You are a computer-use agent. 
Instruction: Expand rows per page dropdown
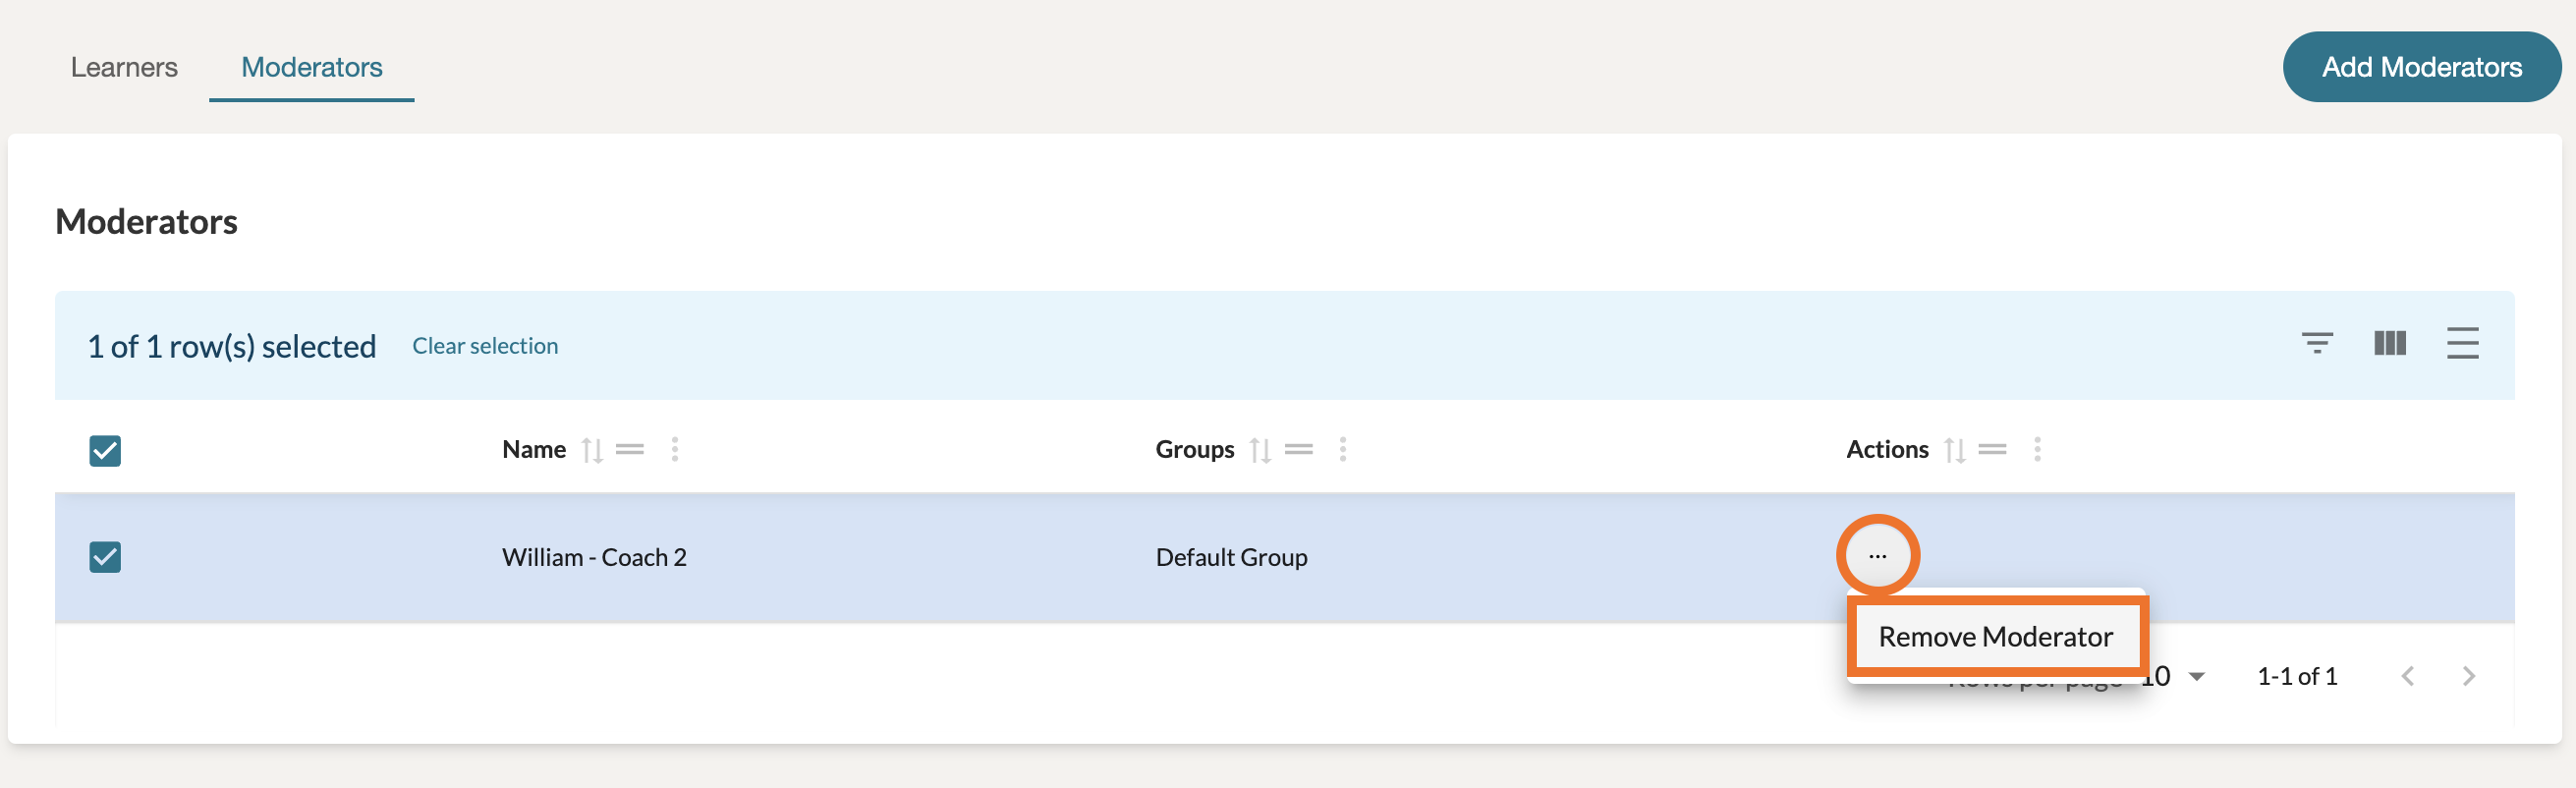[x=2196, y=677]
